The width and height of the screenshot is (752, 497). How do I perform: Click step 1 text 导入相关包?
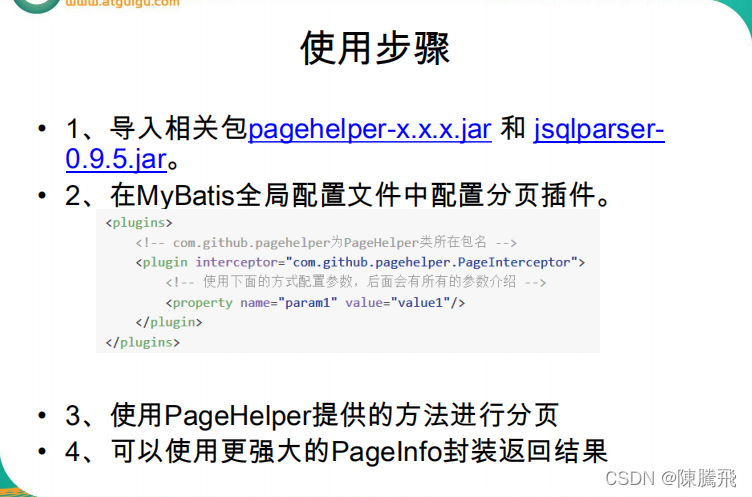[178, 129]
